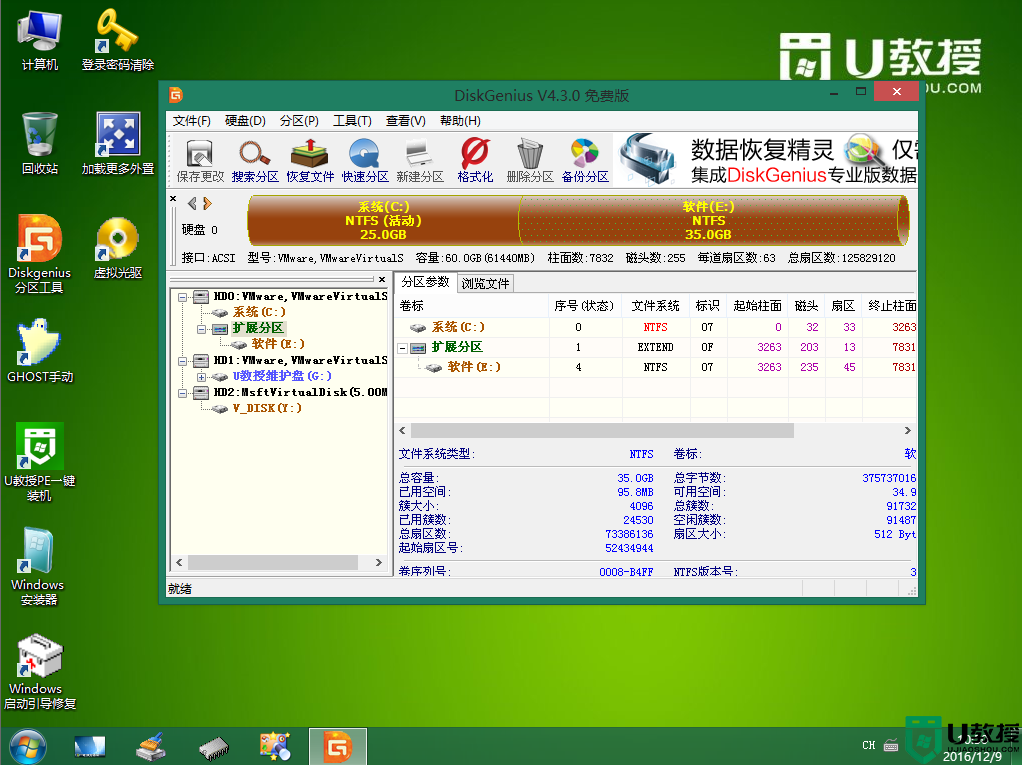Open the 工具(T) menu
Screen dimensions: 1022x765
point(352,121)
